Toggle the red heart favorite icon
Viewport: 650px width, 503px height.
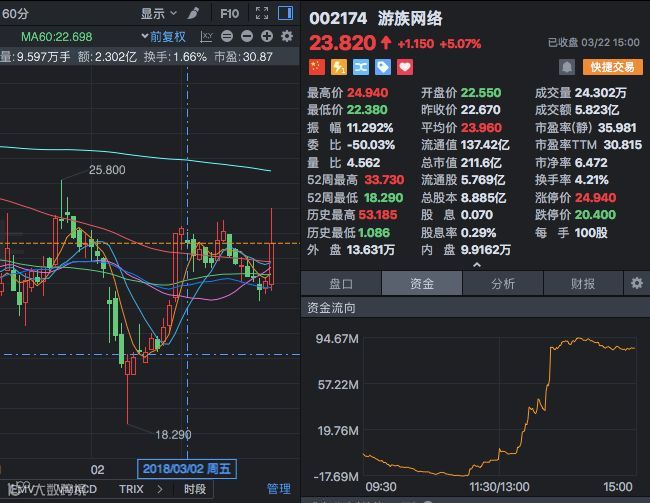(x=405, y=67)
